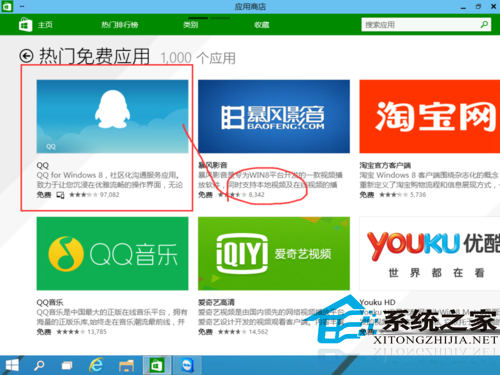Click the QQ音乐 app title text
The image size is (500, 375).
point(50,302)
